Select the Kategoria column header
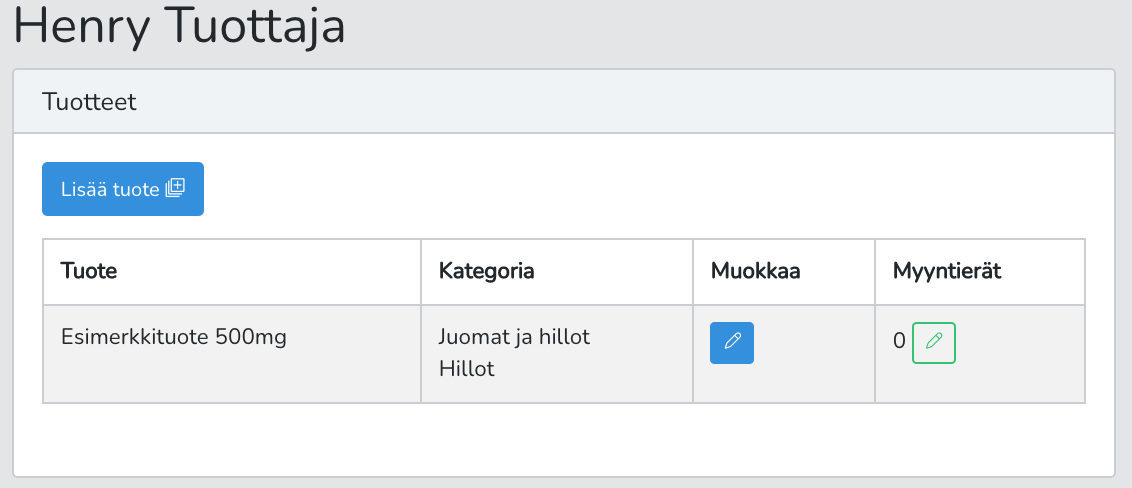Viewport: 1132px width, 488px height. 487,271
